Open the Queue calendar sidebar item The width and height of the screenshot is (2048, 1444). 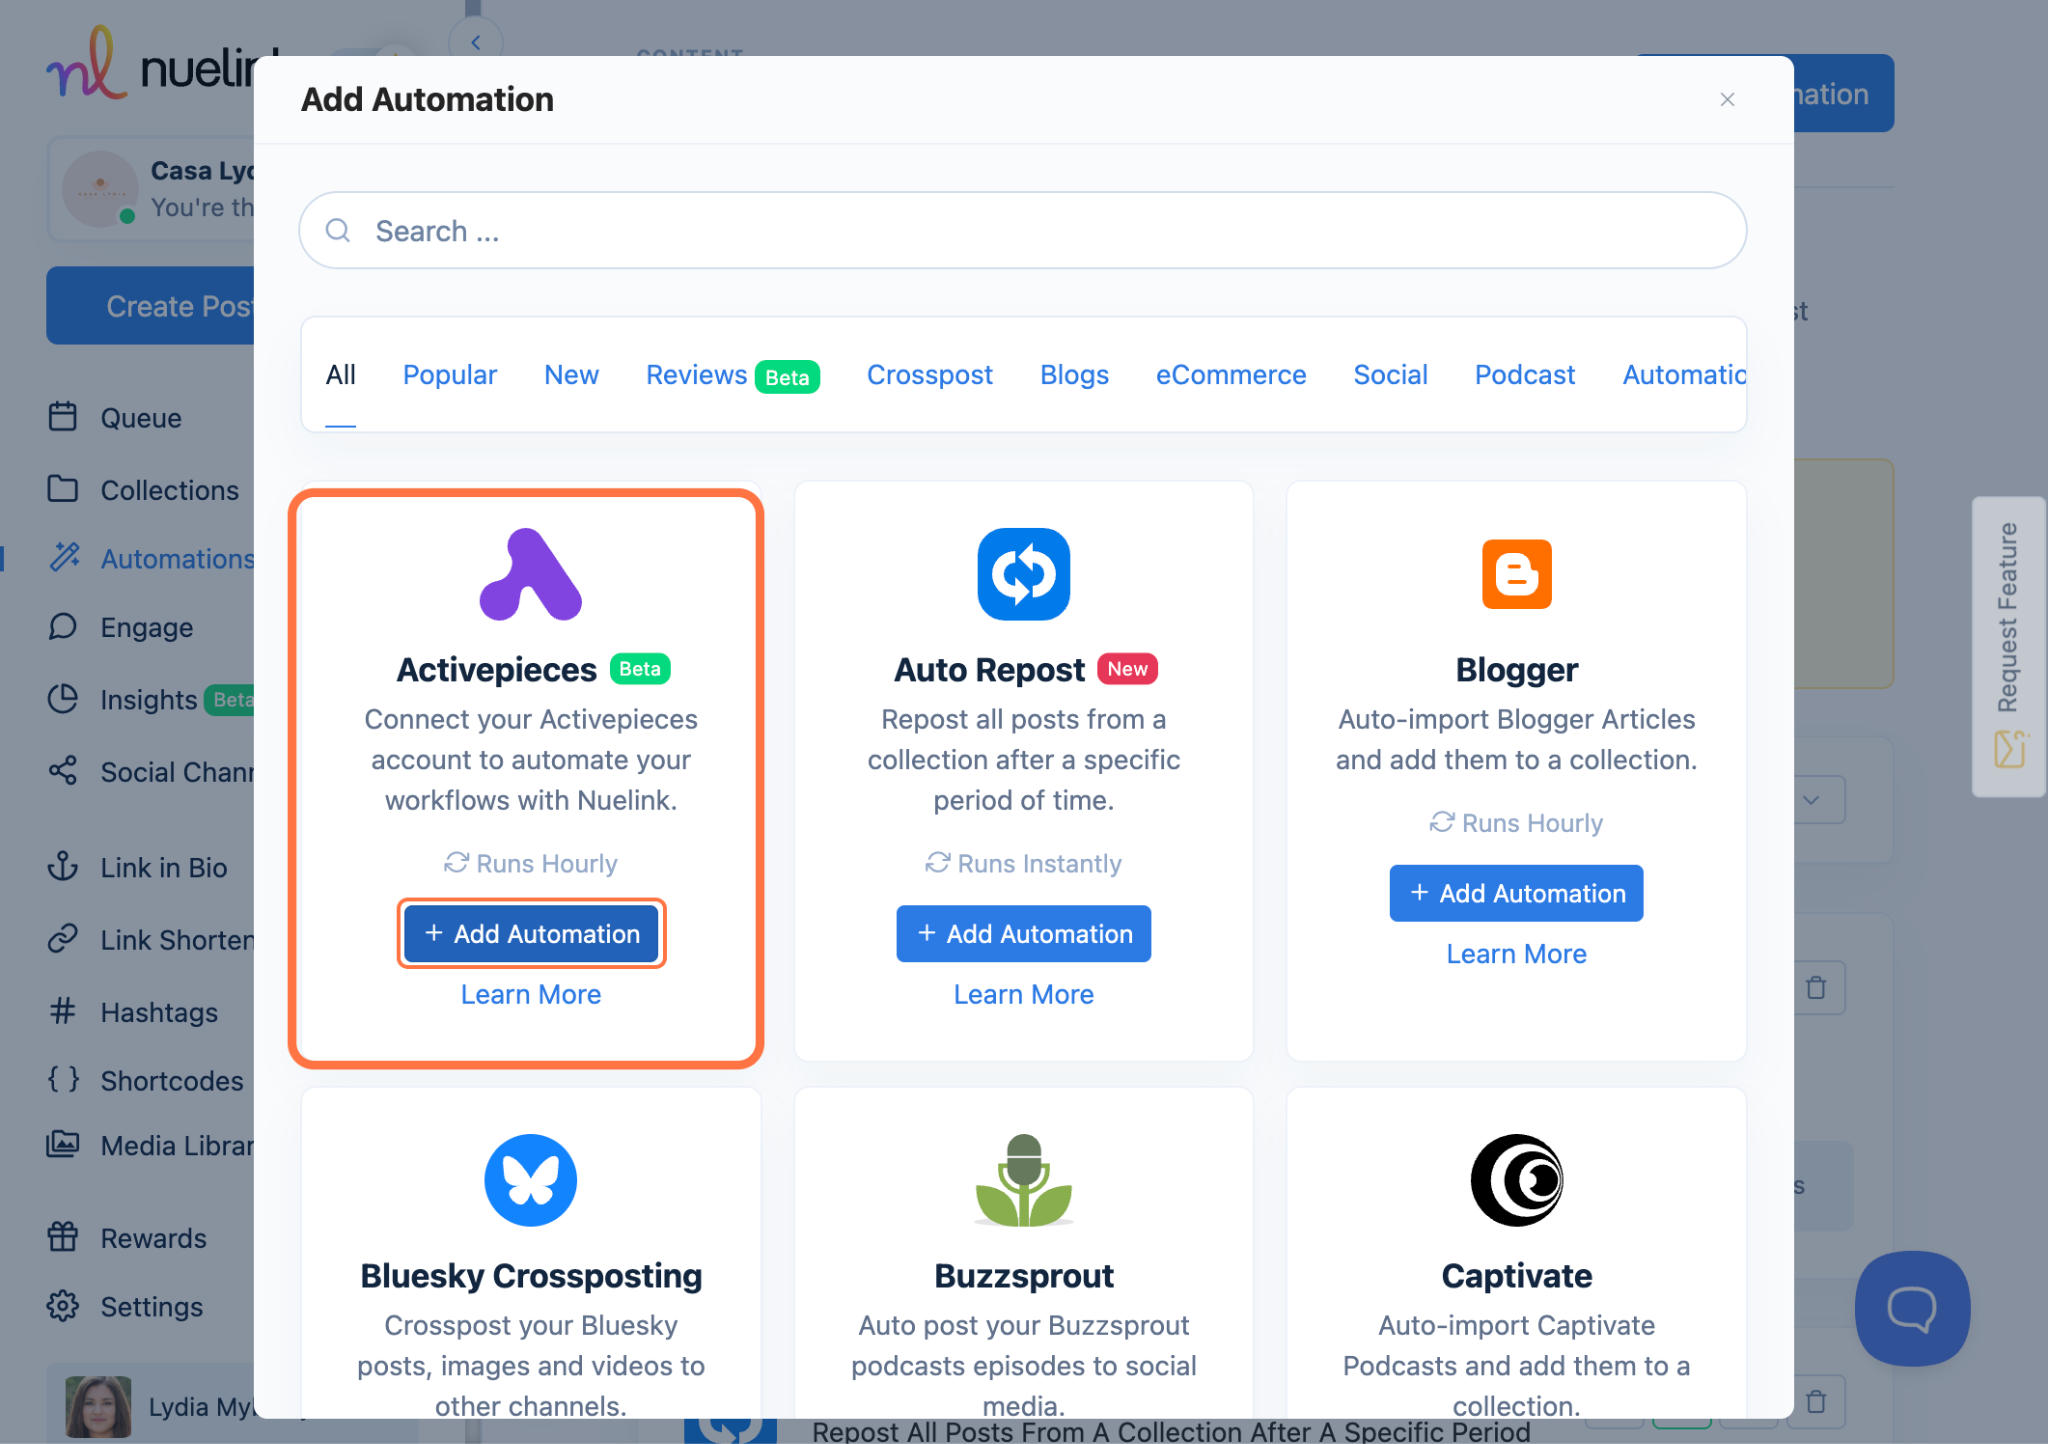(x=140, y=418)
